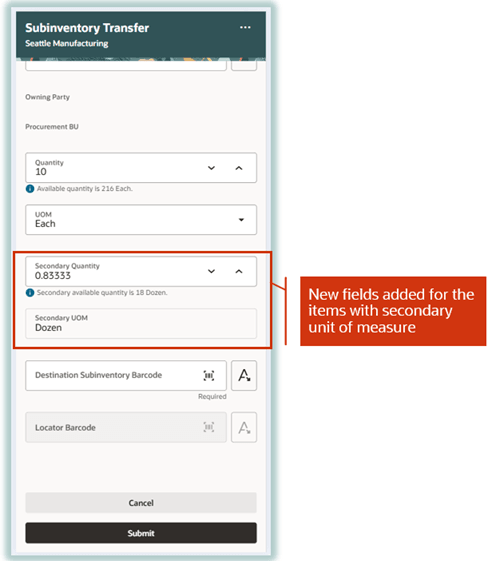Screen dimensions: 488x561
Task: Click the Cancel button
Action: tap(141, 503)
